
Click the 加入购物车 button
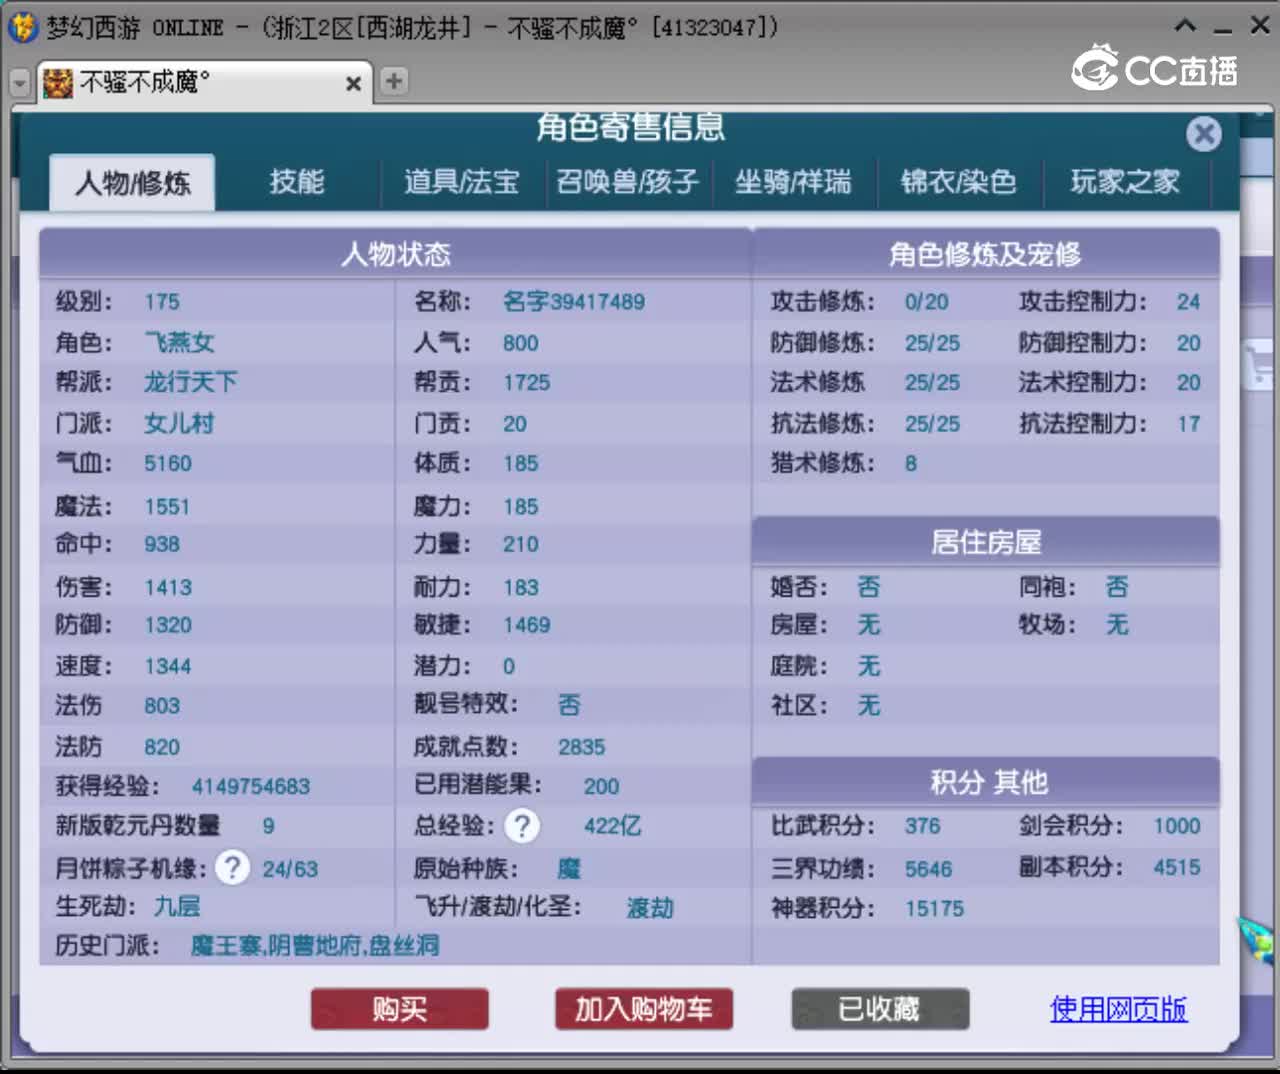(644, 1009)
